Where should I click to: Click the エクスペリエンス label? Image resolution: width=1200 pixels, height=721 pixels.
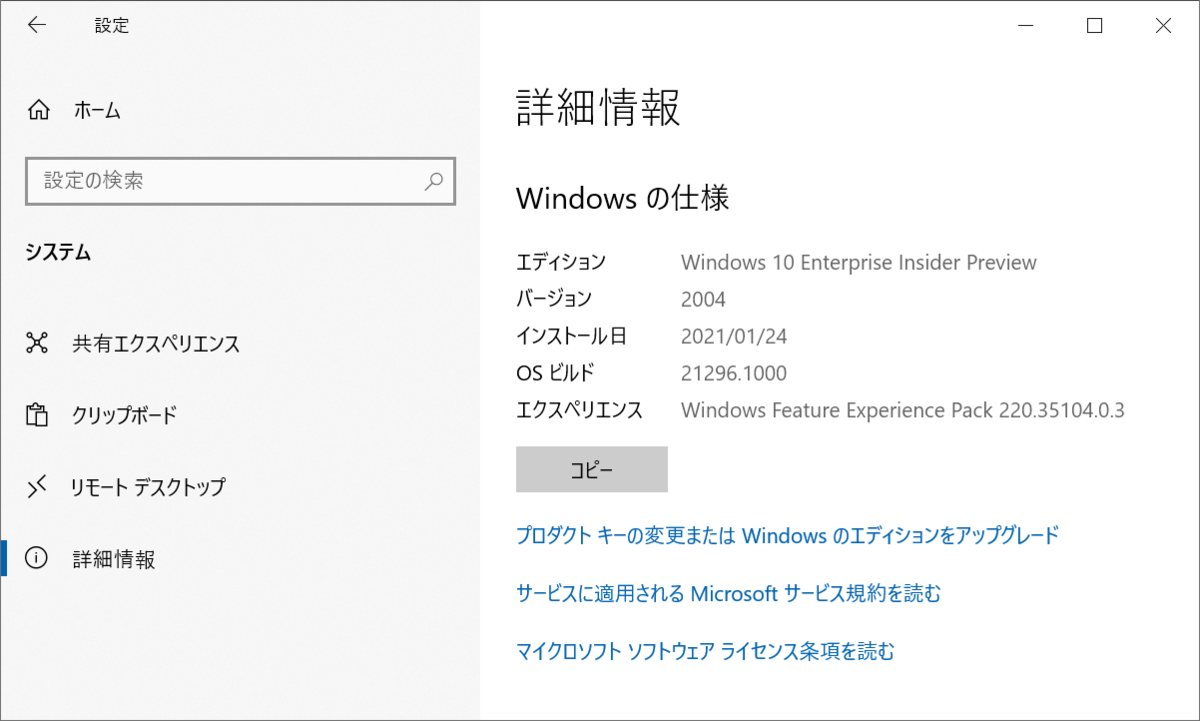[x=579, y=410]
